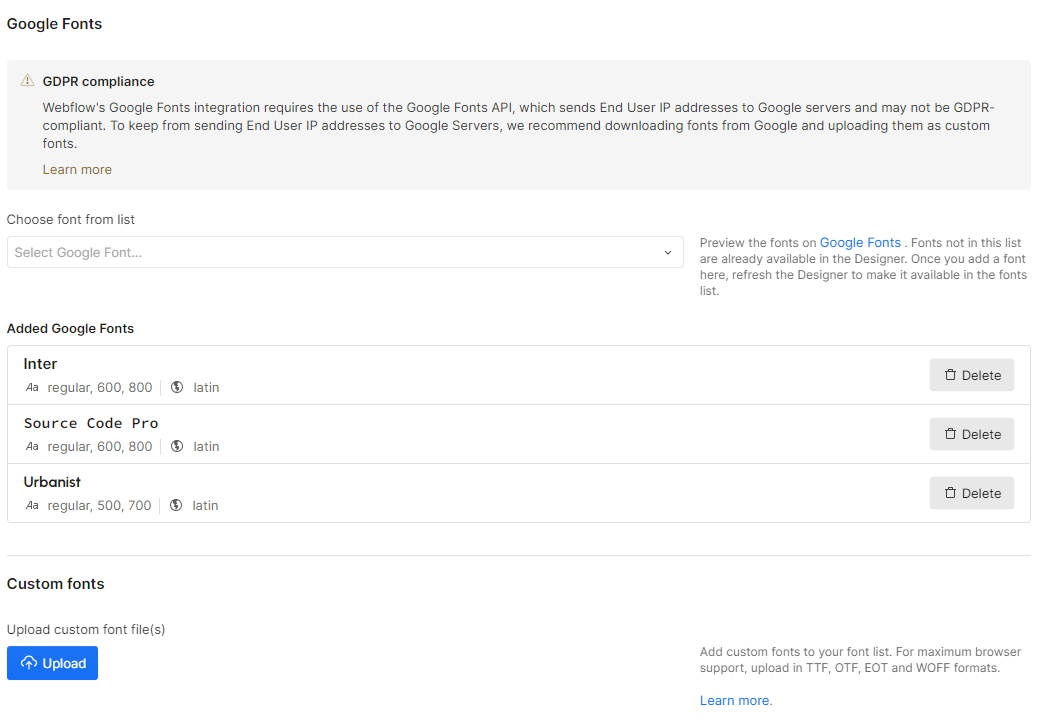Click 'latin' subset label in Inter row
The image size is (1050, 725).
[206, 387]
